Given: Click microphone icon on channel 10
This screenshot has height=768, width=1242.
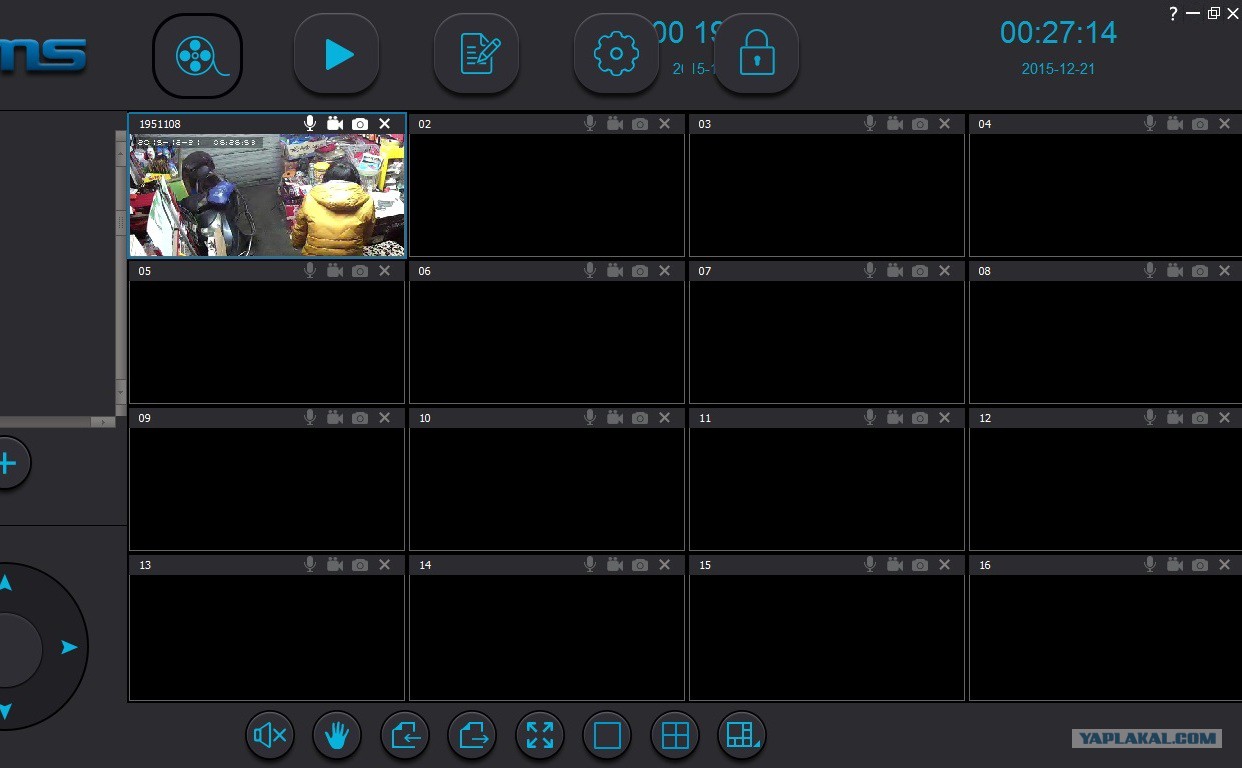Looking at the screenshot, I should click(590, 417).
